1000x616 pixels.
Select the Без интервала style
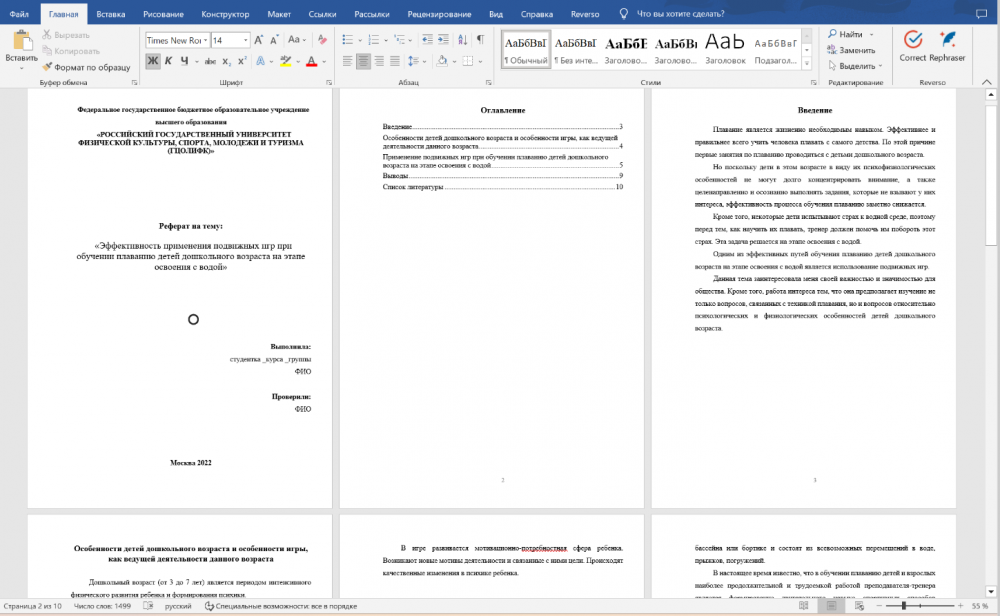(x=576, y=50)
